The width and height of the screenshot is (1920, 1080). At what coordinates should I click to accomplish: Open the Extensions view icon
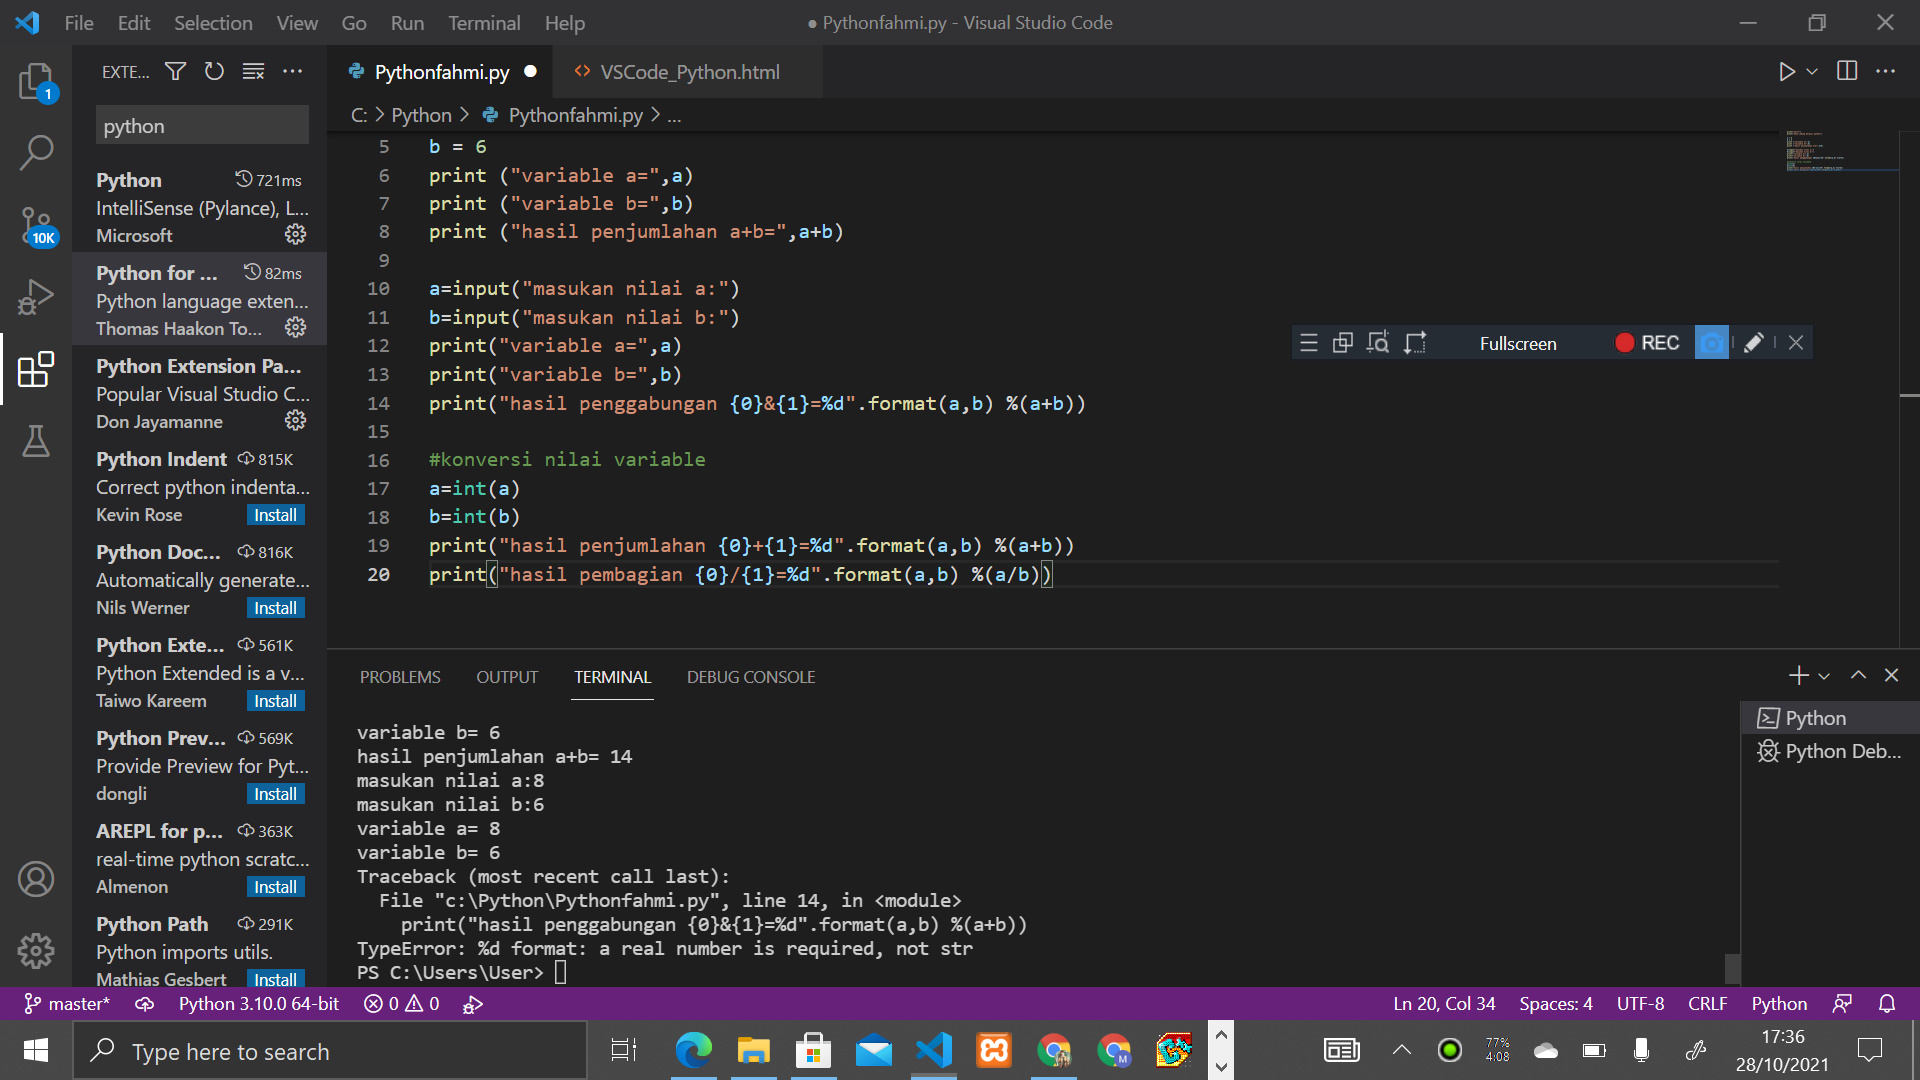tap(36, 369)
